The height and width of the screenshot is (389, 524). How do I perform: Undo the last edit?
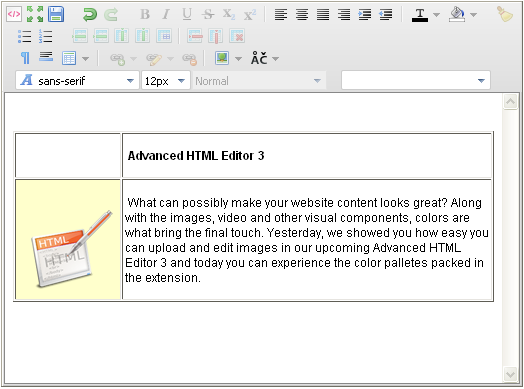pyautogui.click(x=90, y=14)
